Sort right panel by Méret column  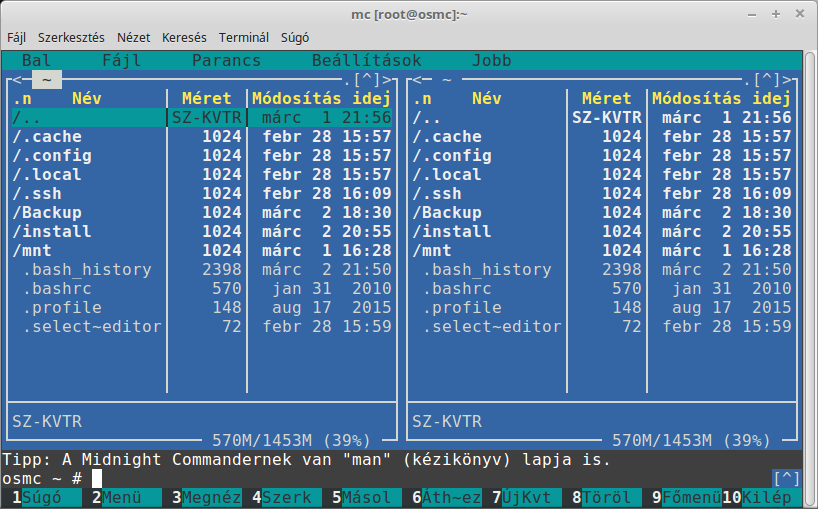tap(607, 99)
